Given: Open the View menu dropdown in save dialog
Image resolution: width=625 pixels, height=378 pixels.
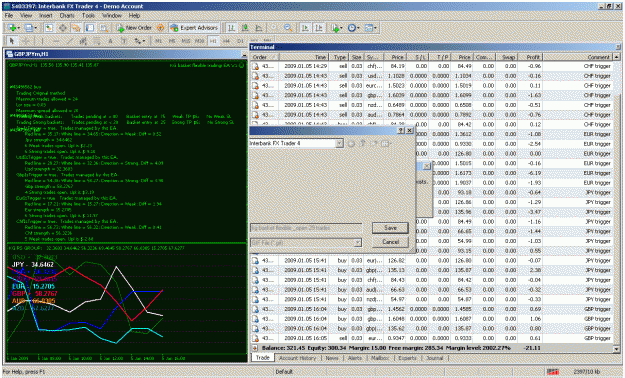Looking at the screenshot, I should (x=385, y=144).
